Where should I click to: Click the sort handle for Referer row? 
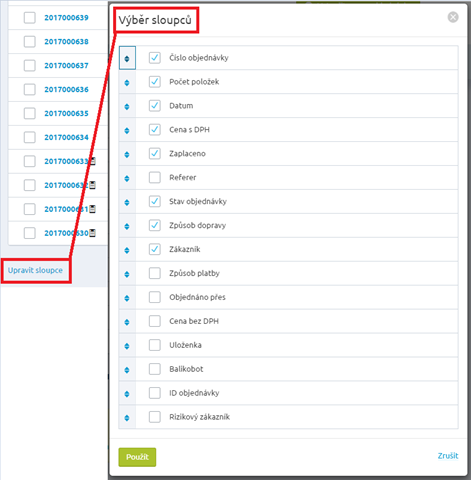tap(127, 178)
